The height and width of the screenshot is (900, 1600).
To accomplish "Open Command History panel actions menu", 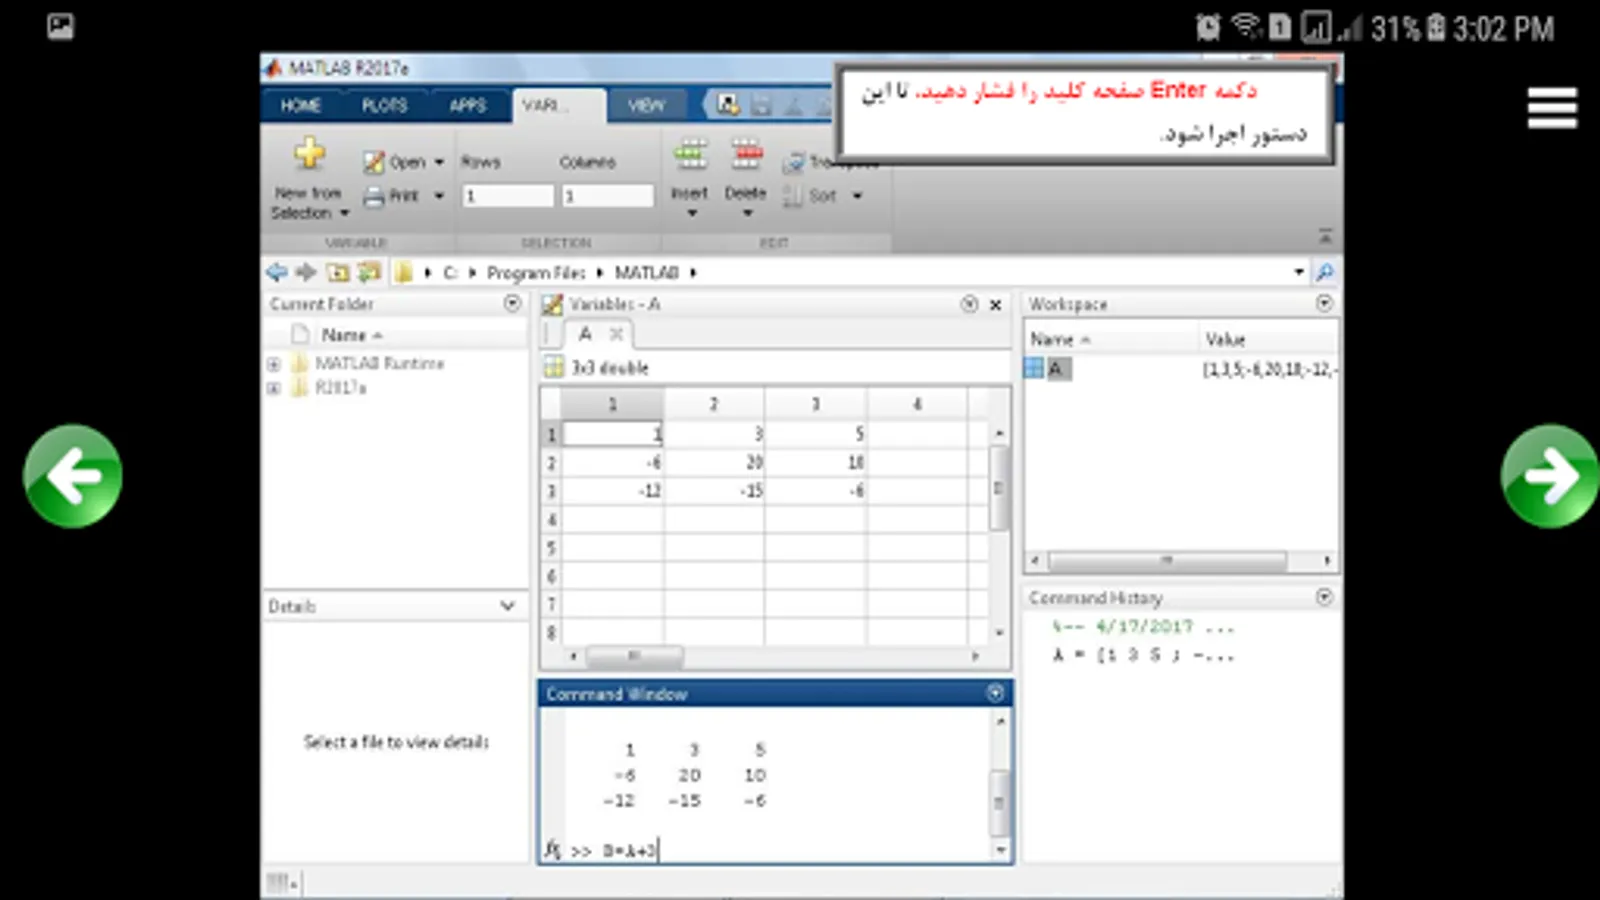I will point(1325,597).
